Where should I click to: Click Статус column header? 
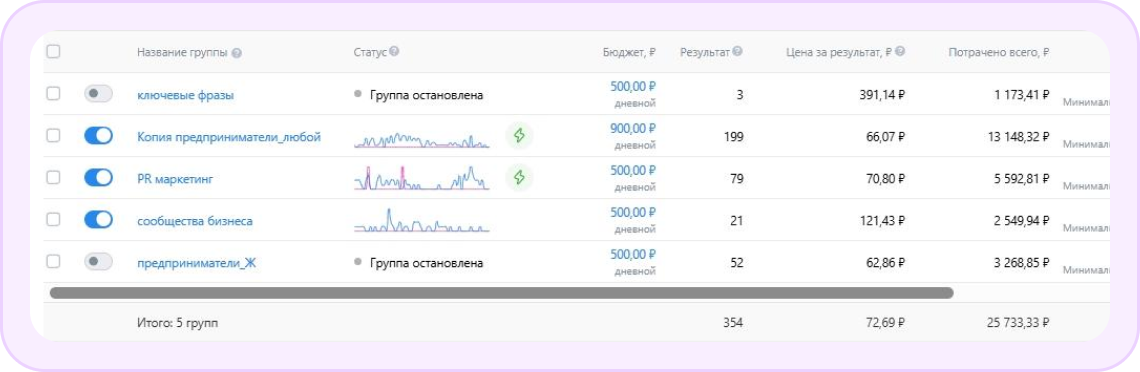click(x=370, y=52)
